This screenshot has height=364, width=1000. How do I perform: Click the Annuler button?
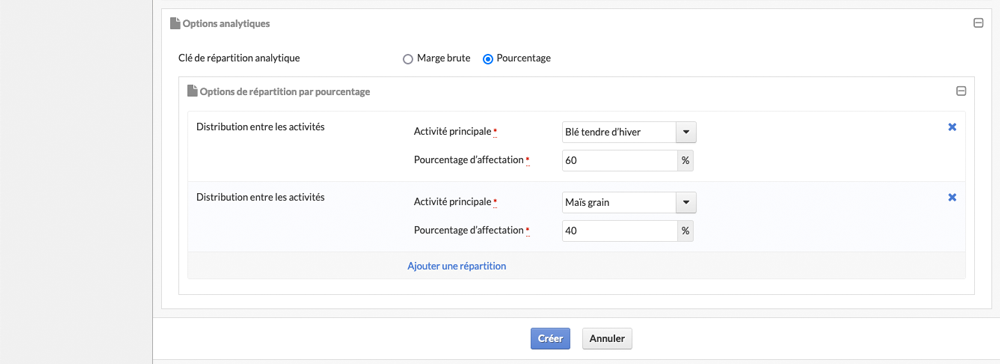(607, 339)
